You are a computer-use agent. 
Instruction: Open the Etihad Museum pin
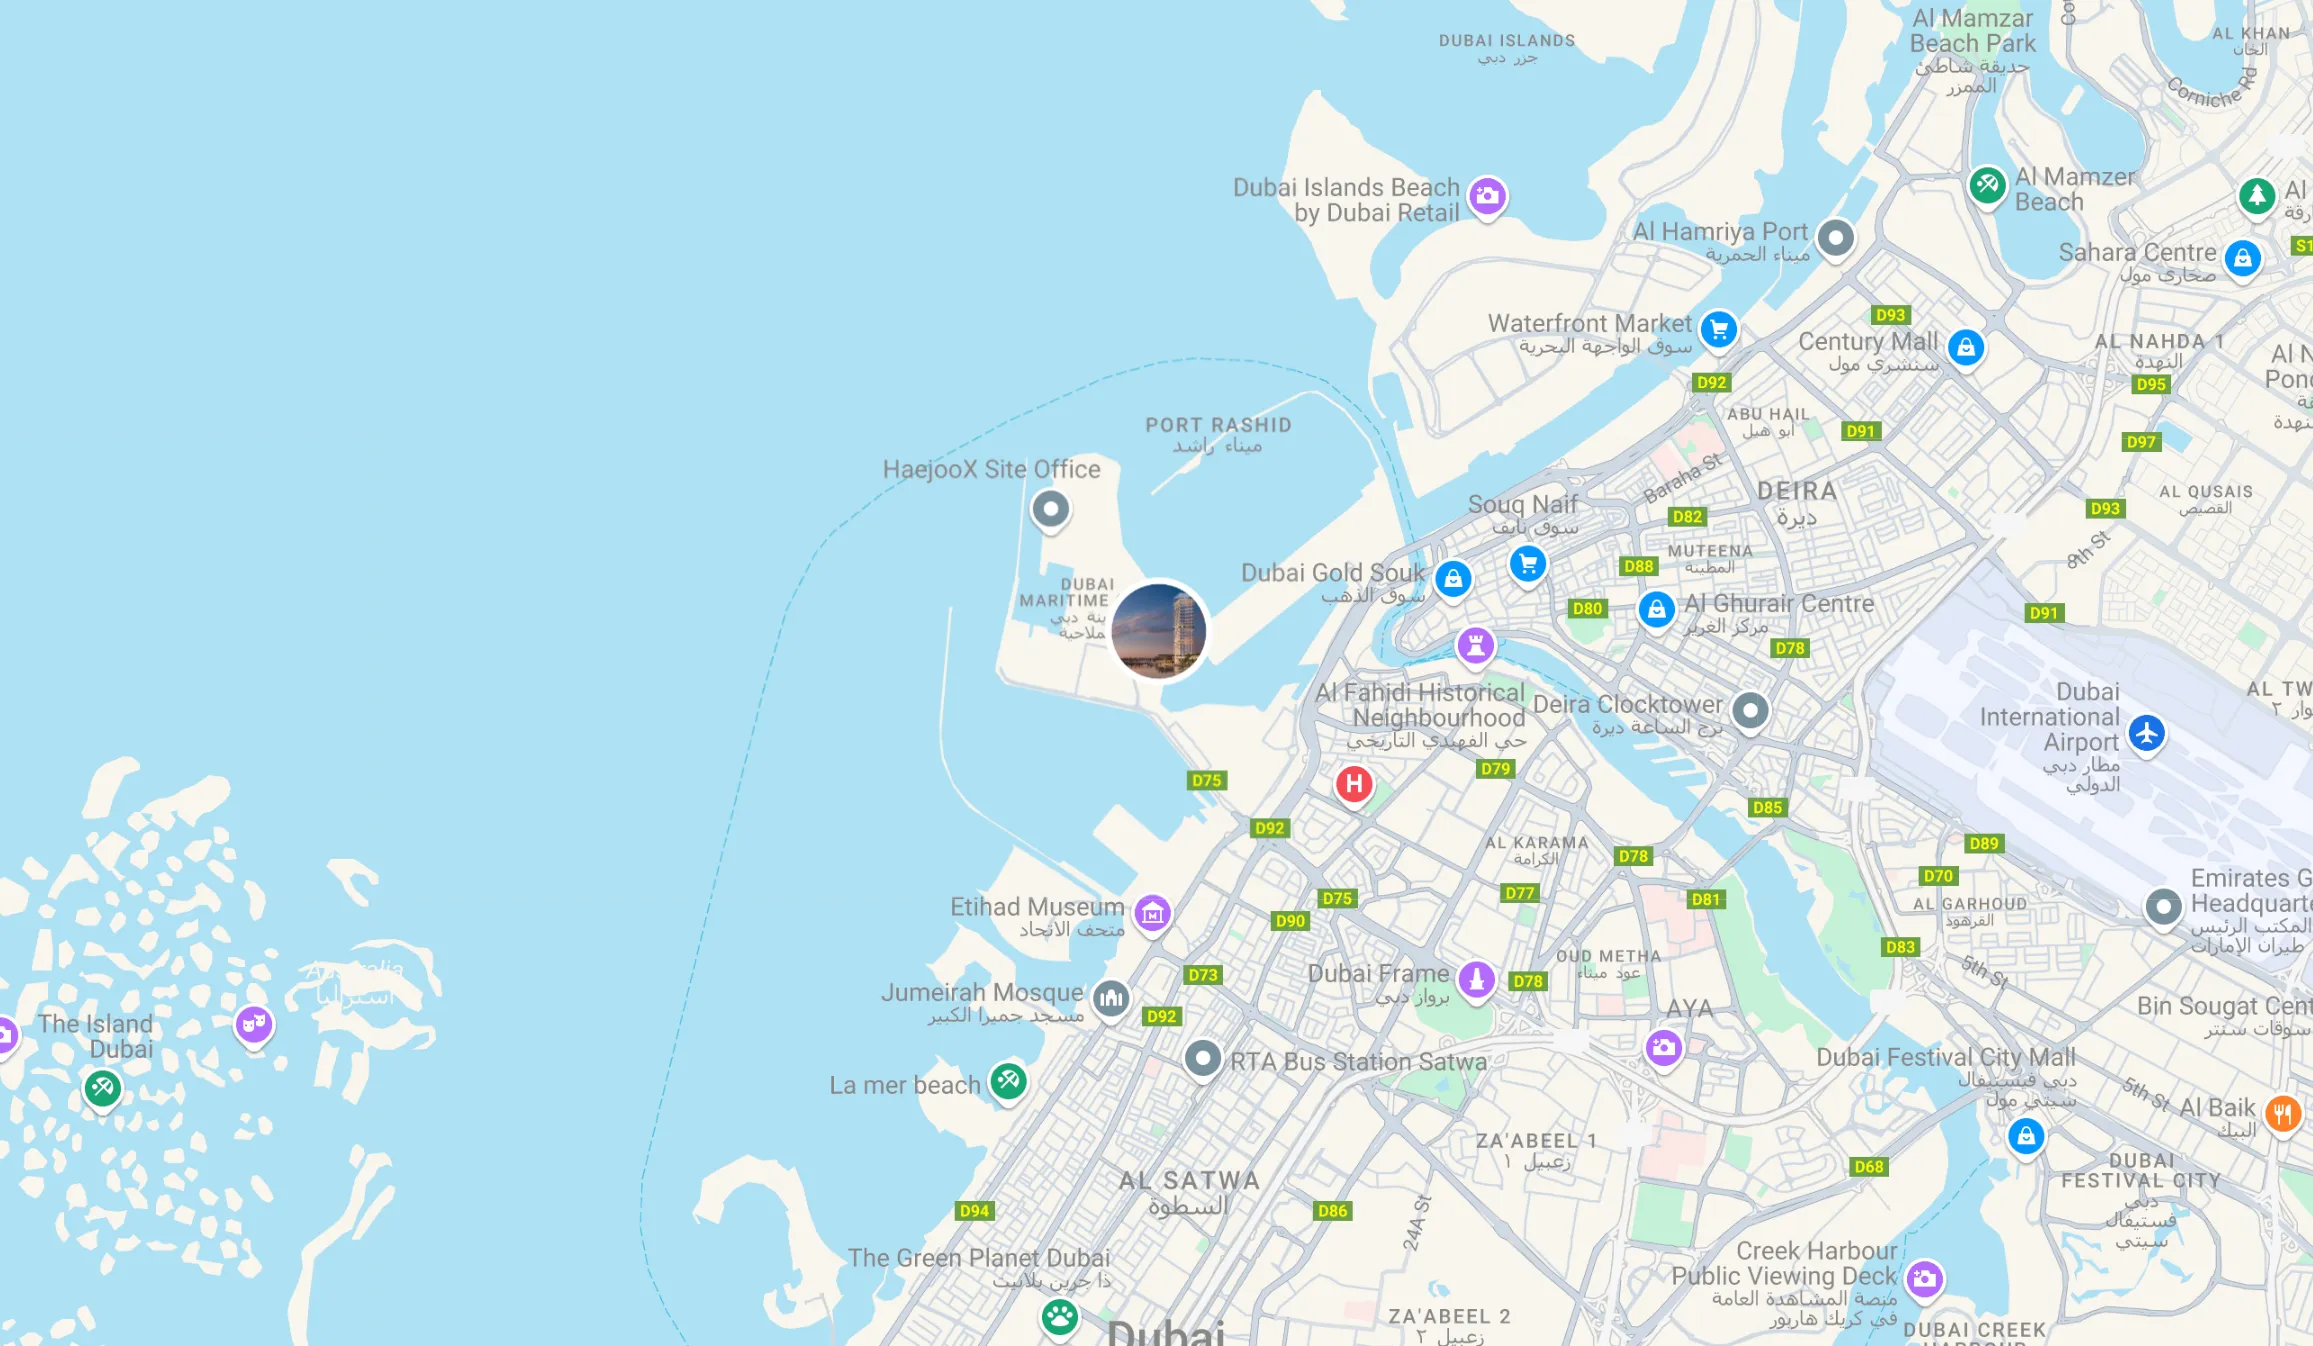pos(1152,913)
